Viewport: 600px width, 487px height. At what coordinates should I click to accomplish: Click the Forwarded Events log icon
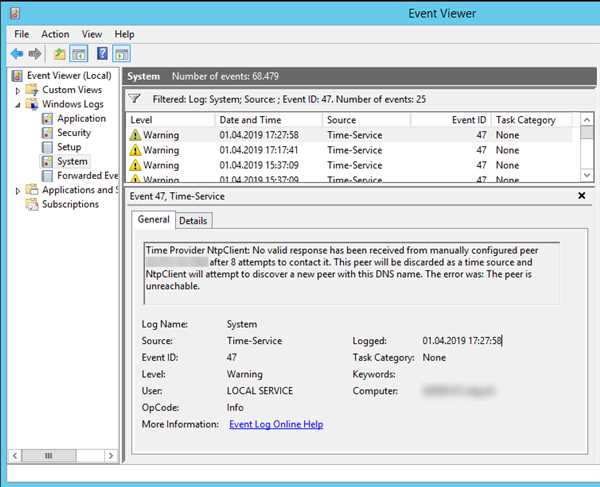coord(47,176)
